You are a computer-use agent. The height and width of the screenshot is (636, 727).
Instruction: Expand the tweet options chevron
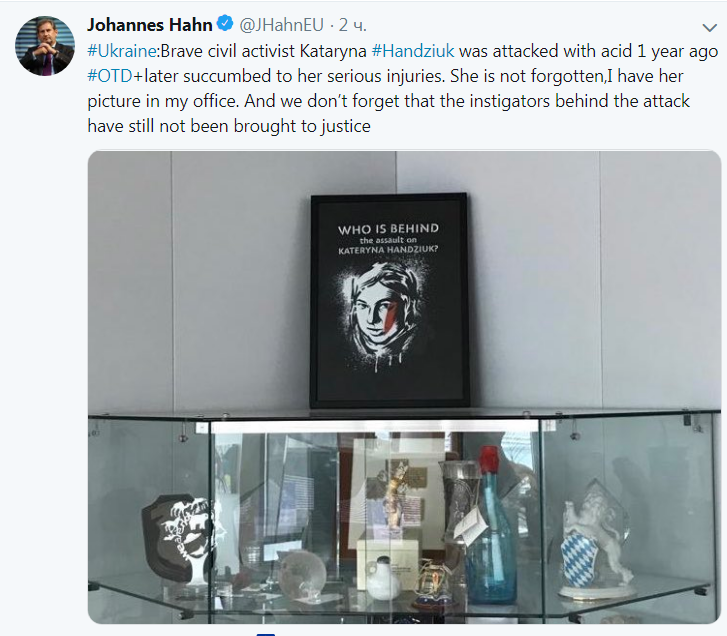(709, 28)
